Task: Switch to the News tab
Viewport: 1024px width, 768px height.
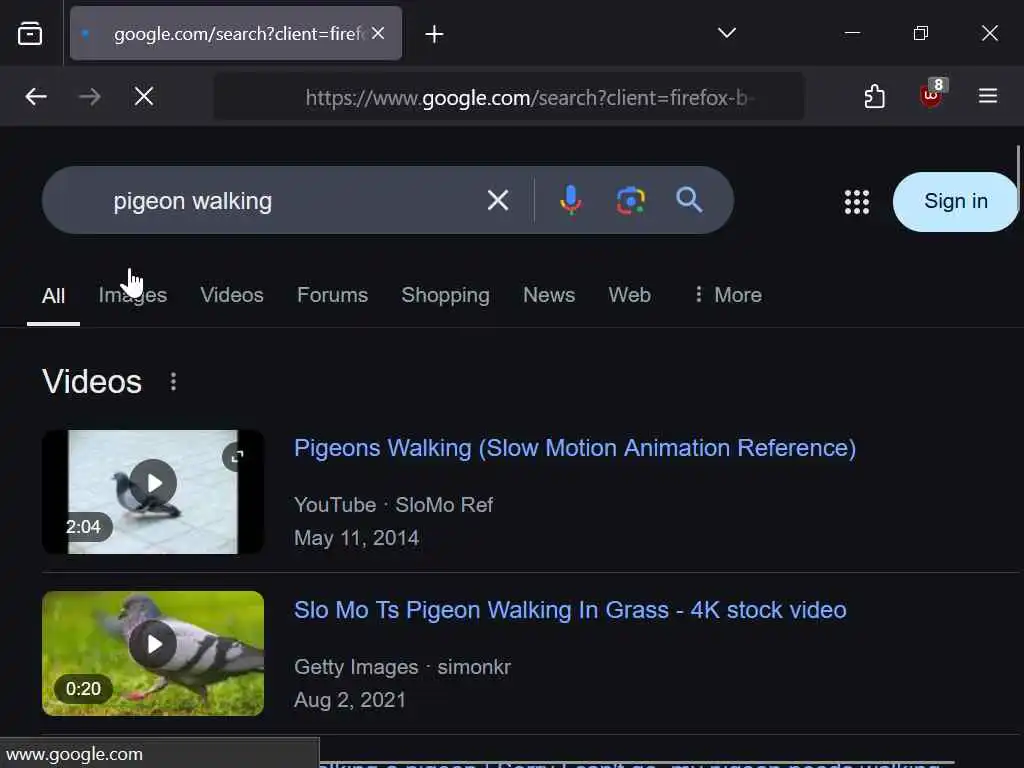Action: 549,295
